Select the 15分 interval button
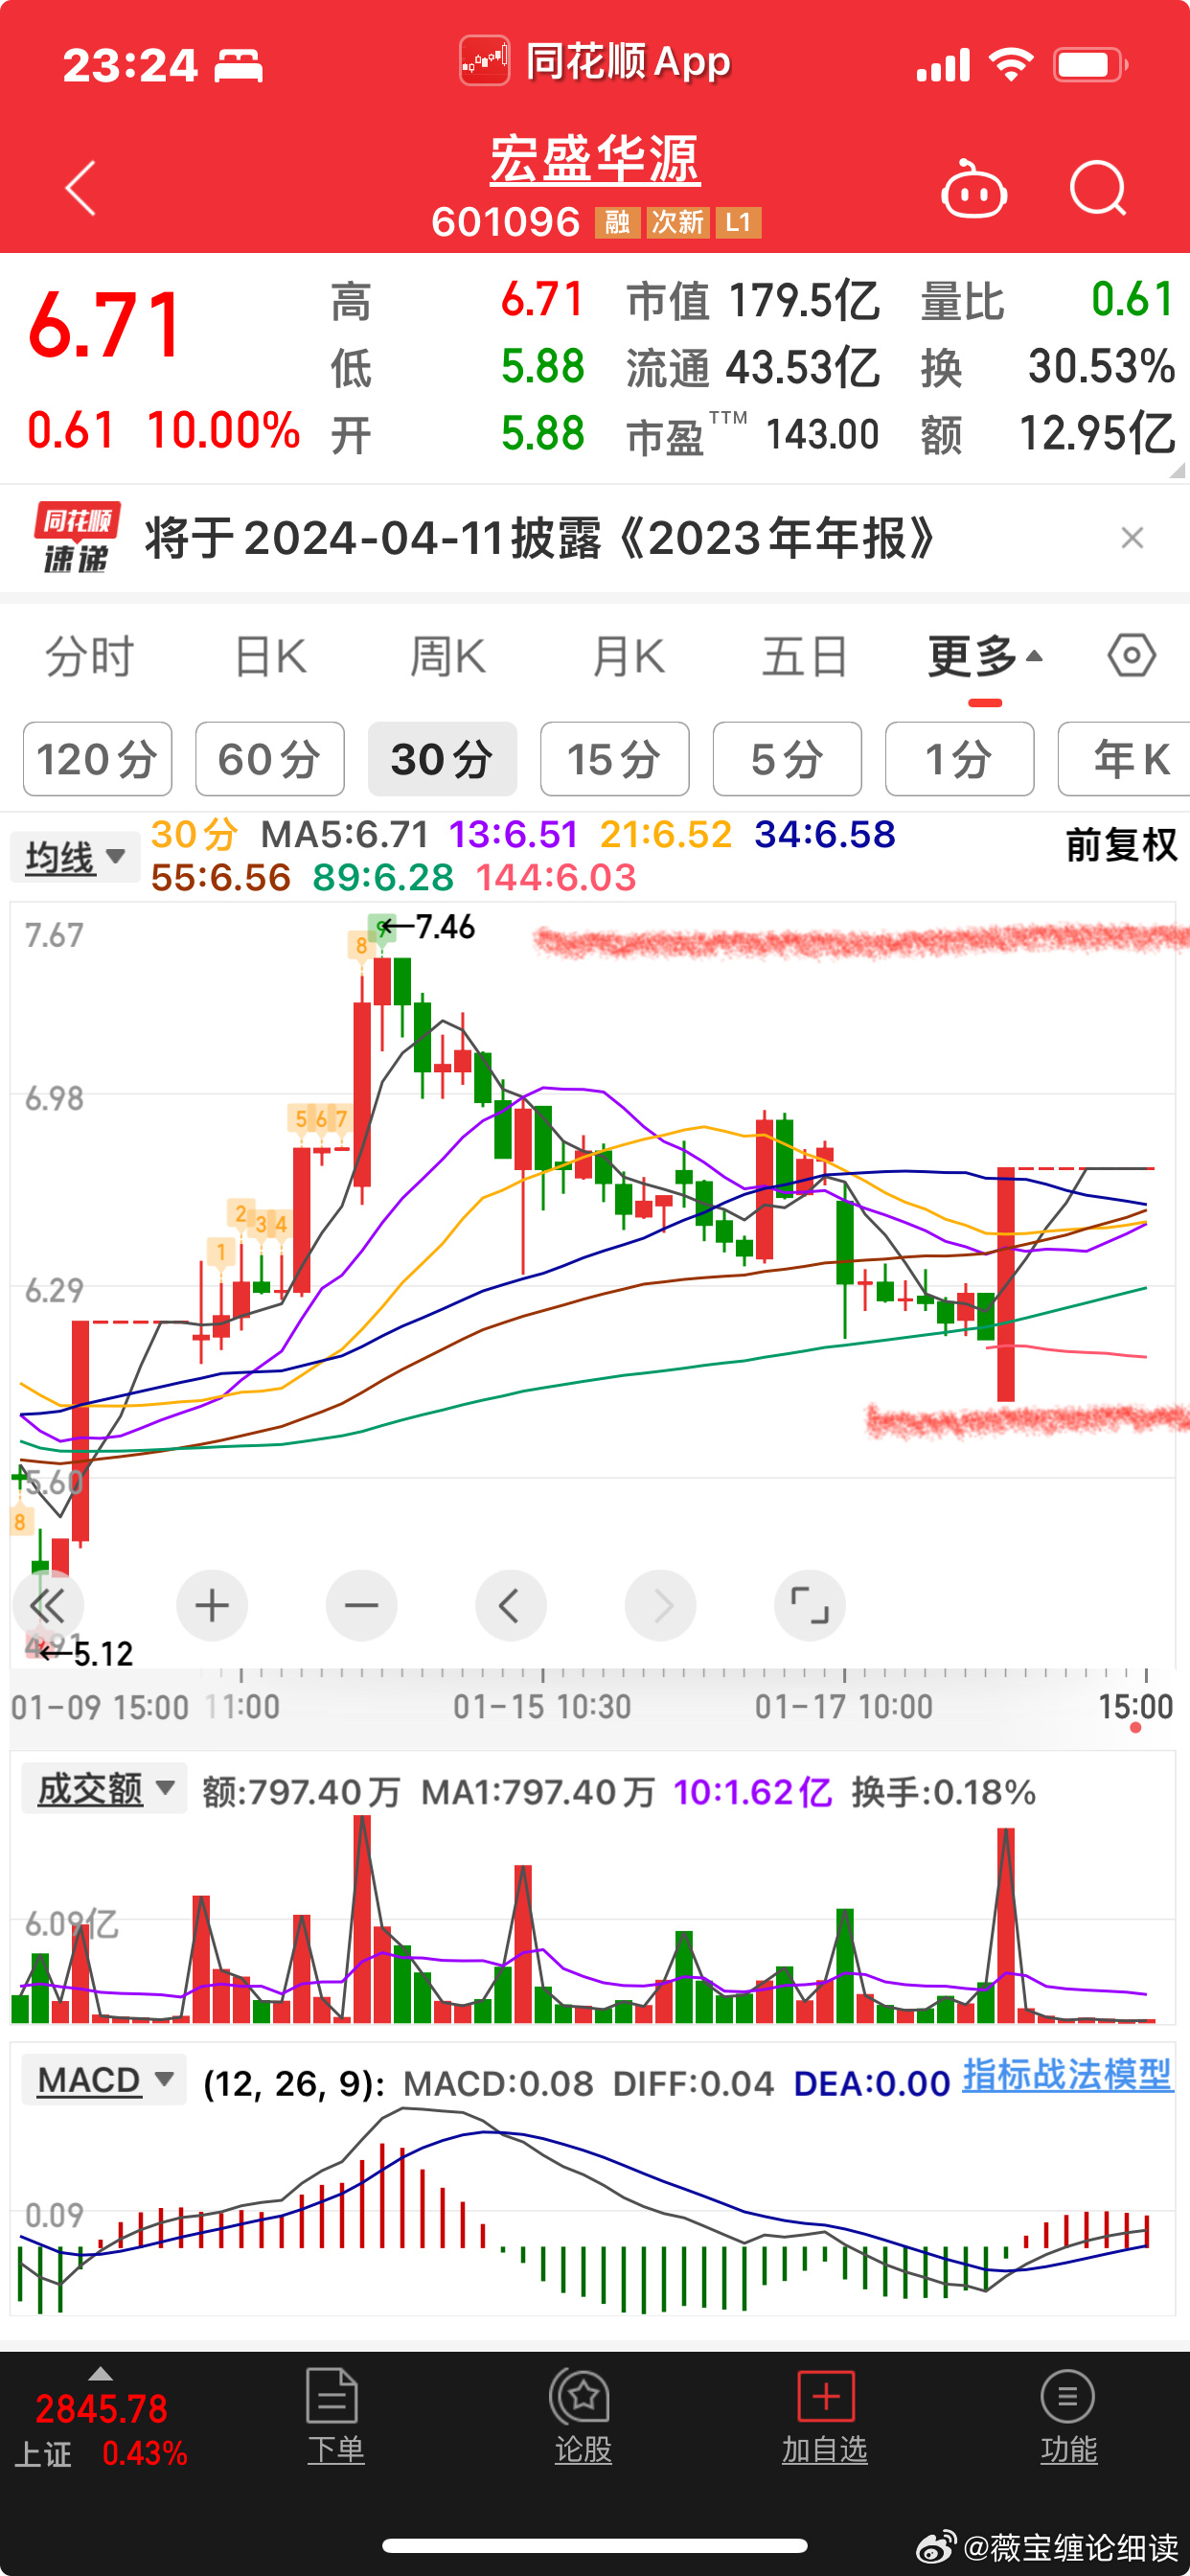Image resolution: width=1190 pixels, height=2576 pixels. coord(614,759)
